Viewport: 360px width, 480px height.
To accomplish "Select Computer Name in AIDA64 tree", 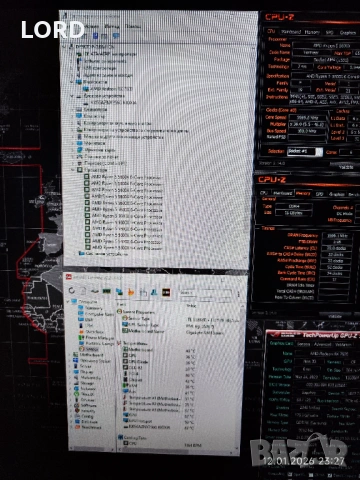I will click(x=96, y=314).
